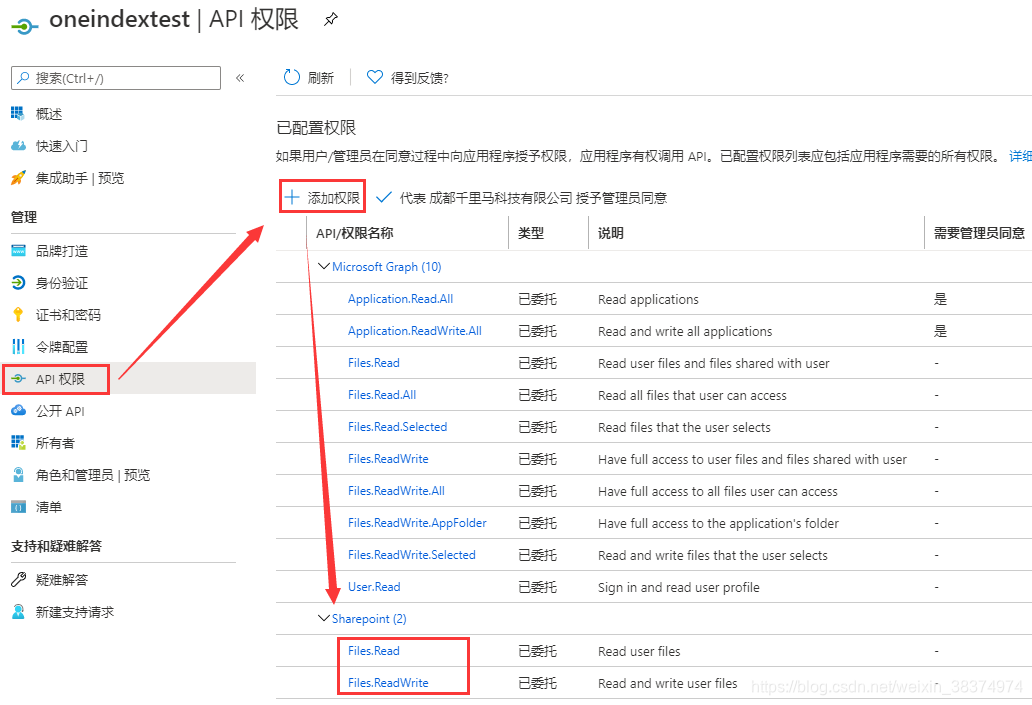Select 新建支持请求 in support section
The width and height of the screenshot is (1032, 705).
click(x=75, y=612)
